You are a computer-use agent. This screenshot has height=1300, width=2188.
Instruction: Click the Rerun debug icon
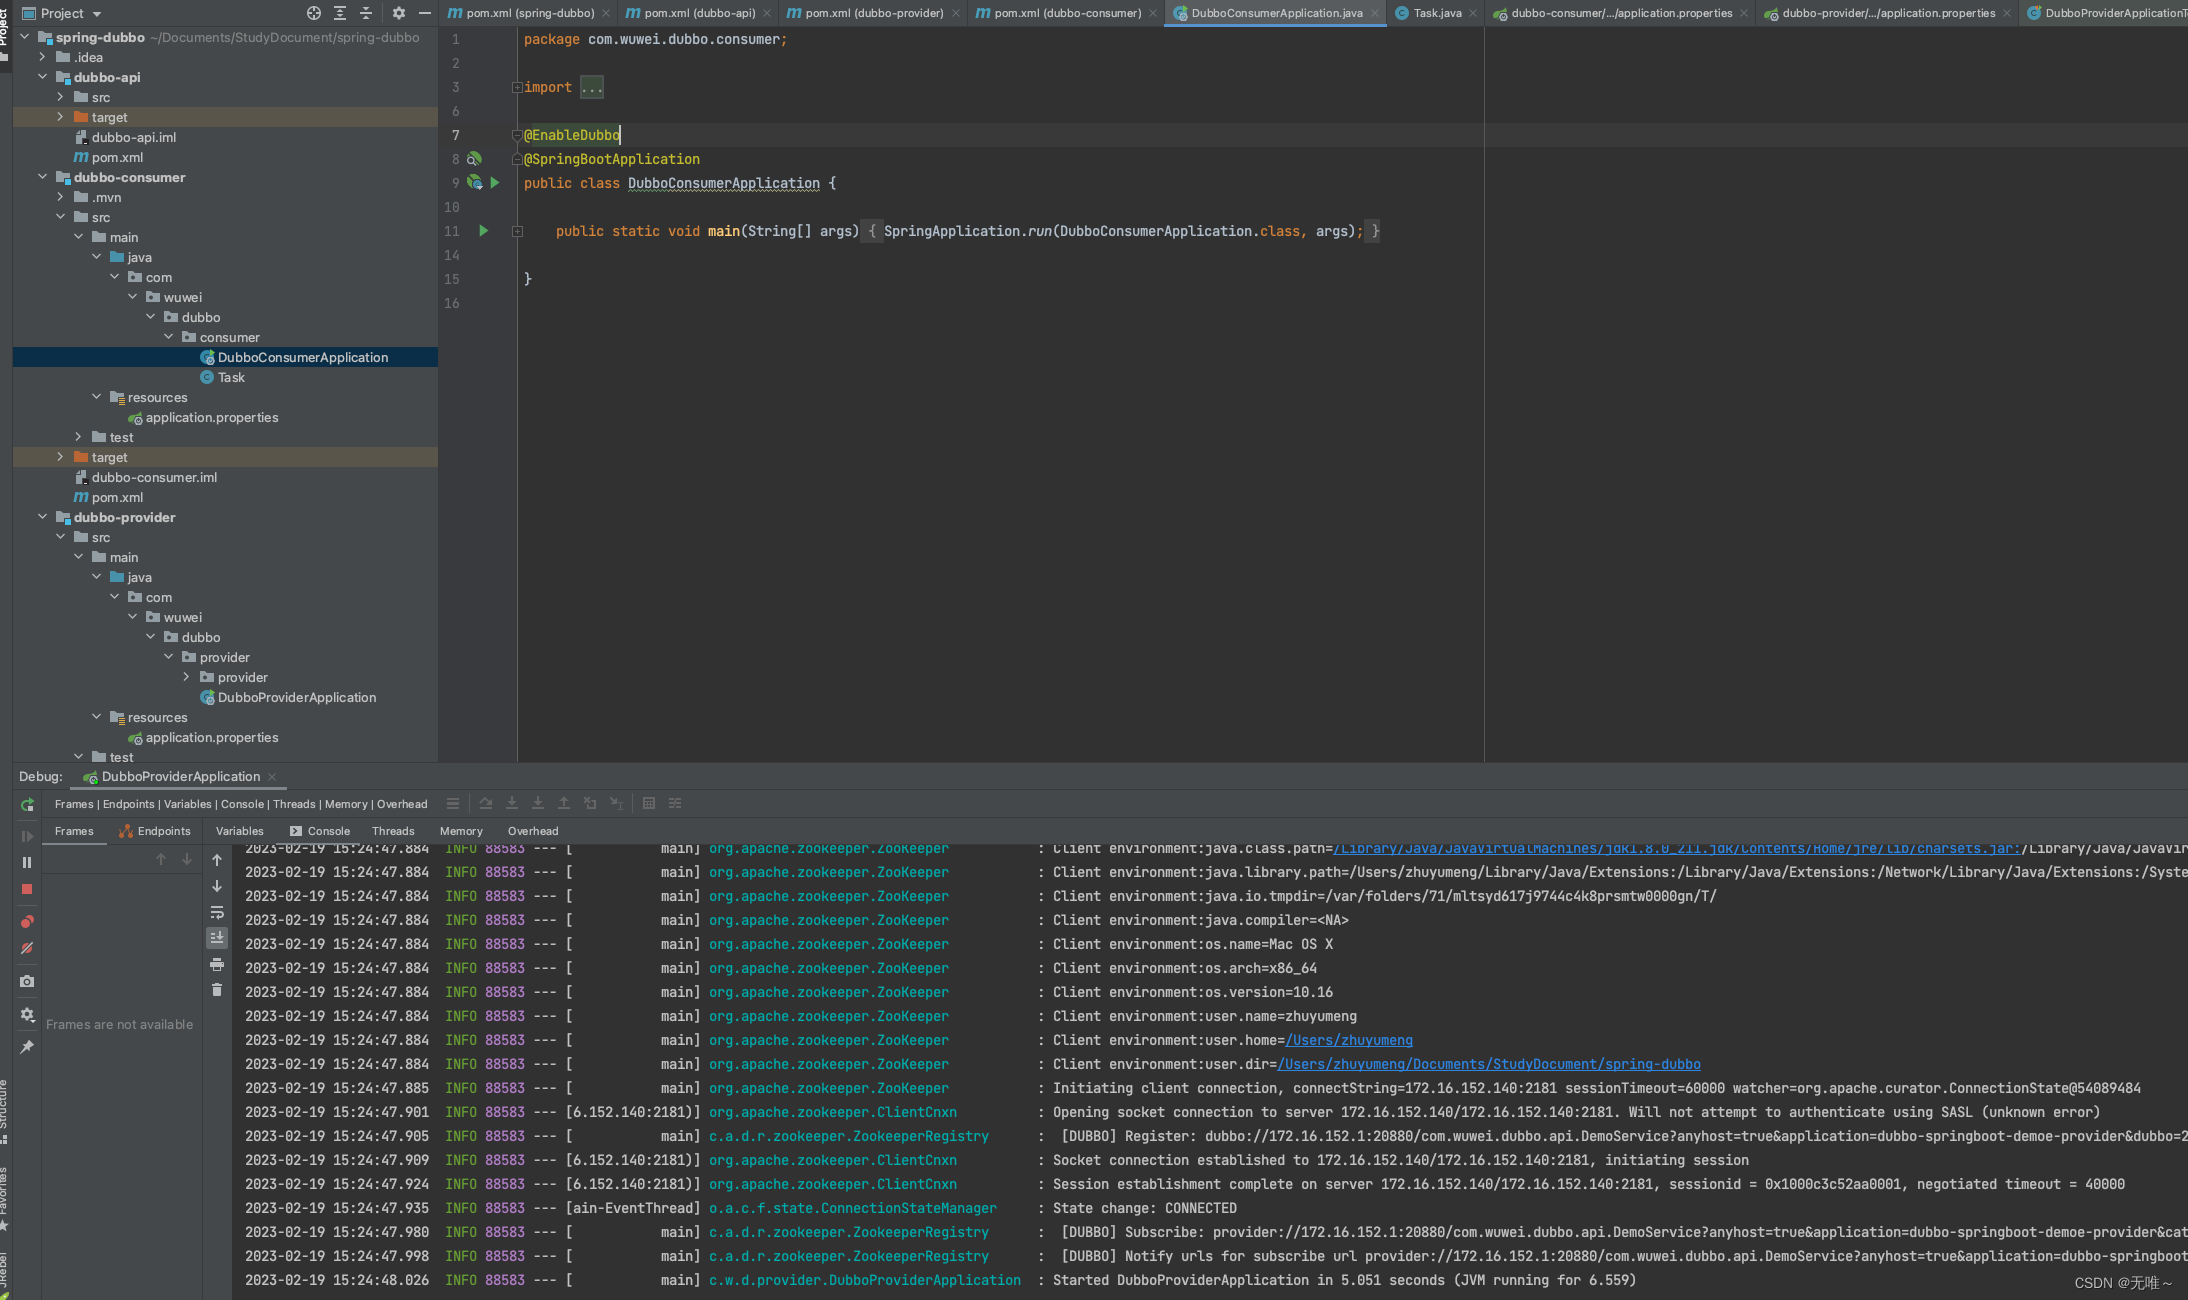pos(27,805)
